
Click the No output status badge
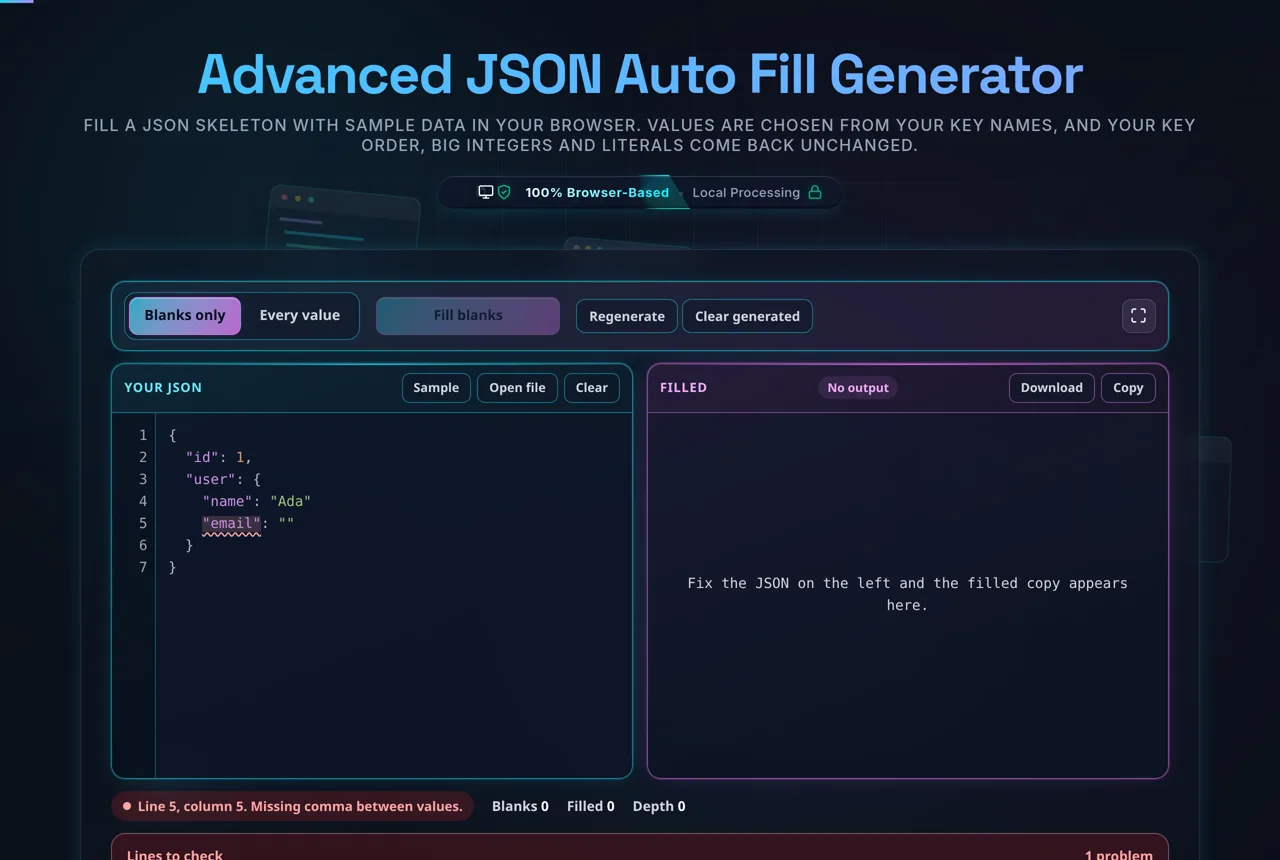[x=858, y=388]
